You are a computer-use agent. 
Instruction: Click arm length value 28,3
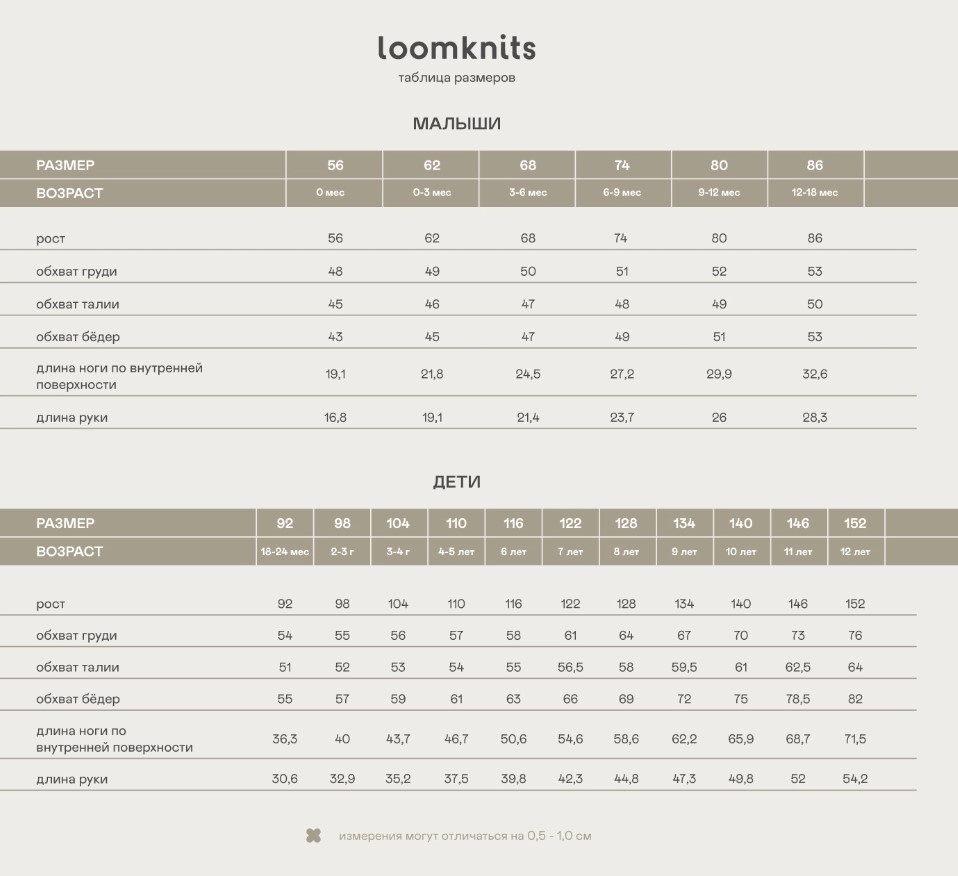coord(814,418)
